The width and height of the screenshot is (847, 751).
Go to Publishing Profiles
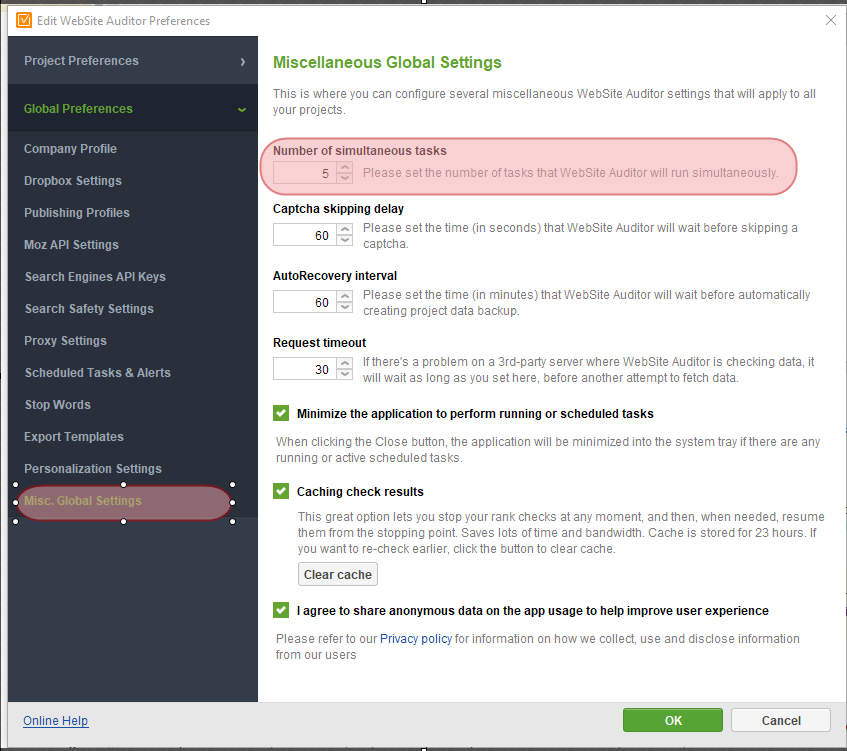(x=77, y=212)
